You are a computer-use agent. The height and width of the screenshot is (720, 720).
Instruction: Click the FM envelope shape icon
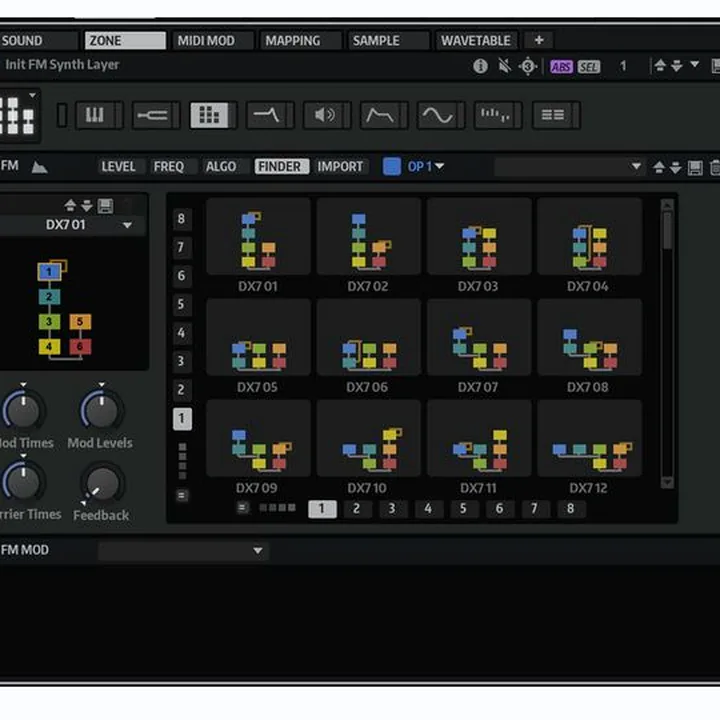39,167
